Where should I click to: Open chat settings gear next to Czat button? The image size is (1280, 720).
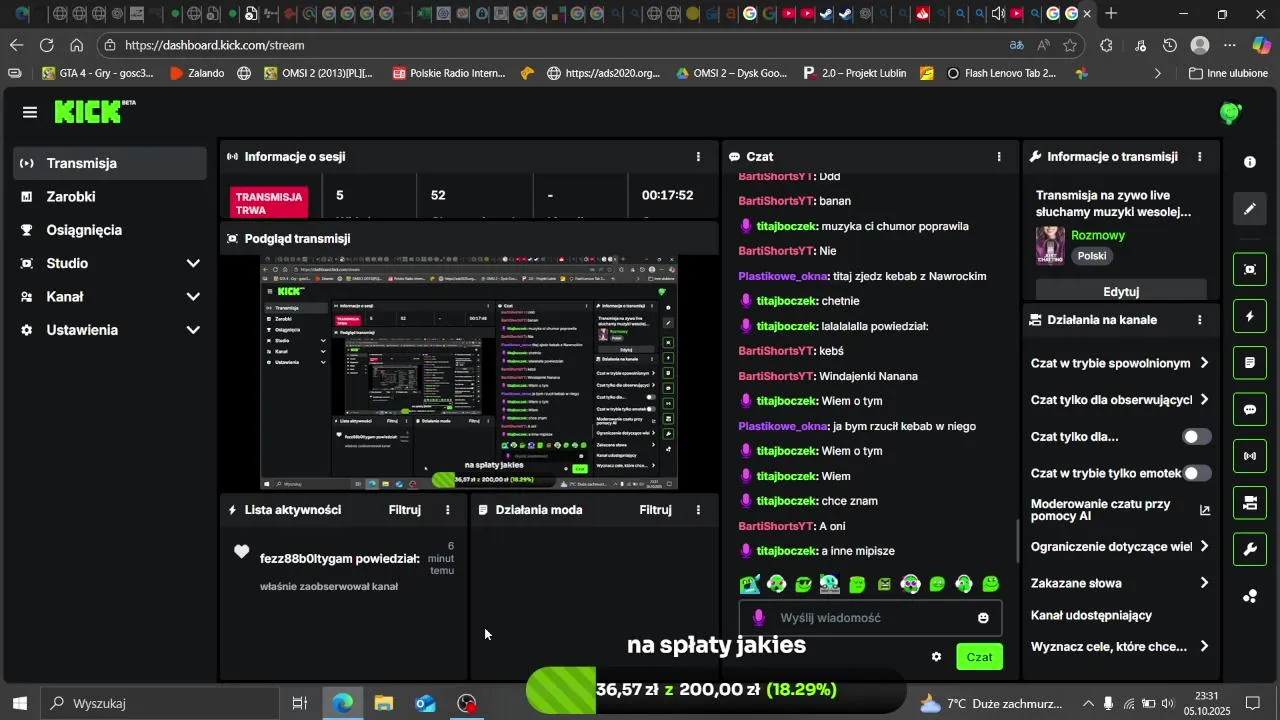point(936,657)
